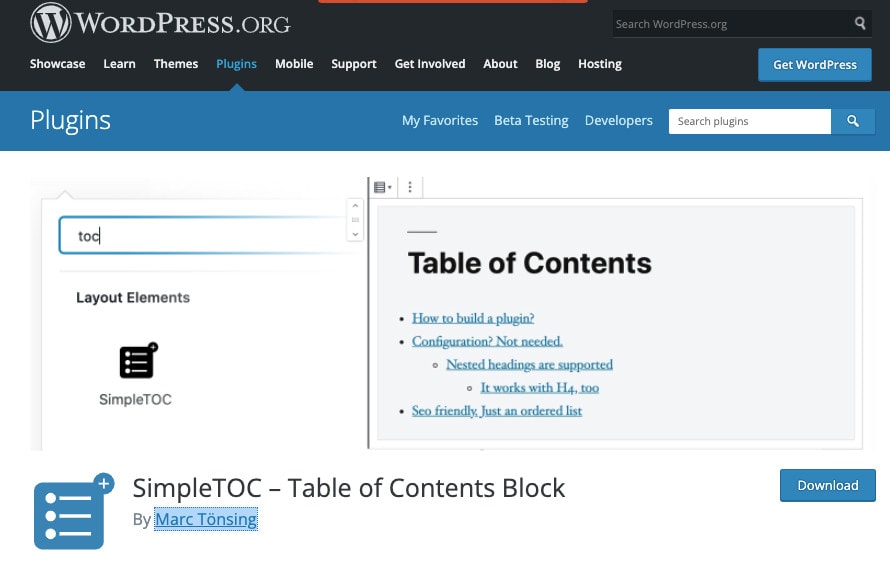The width and height of the screenshot is (890, 582).
Task: Open the Showcase menu item
Action: 57,64
